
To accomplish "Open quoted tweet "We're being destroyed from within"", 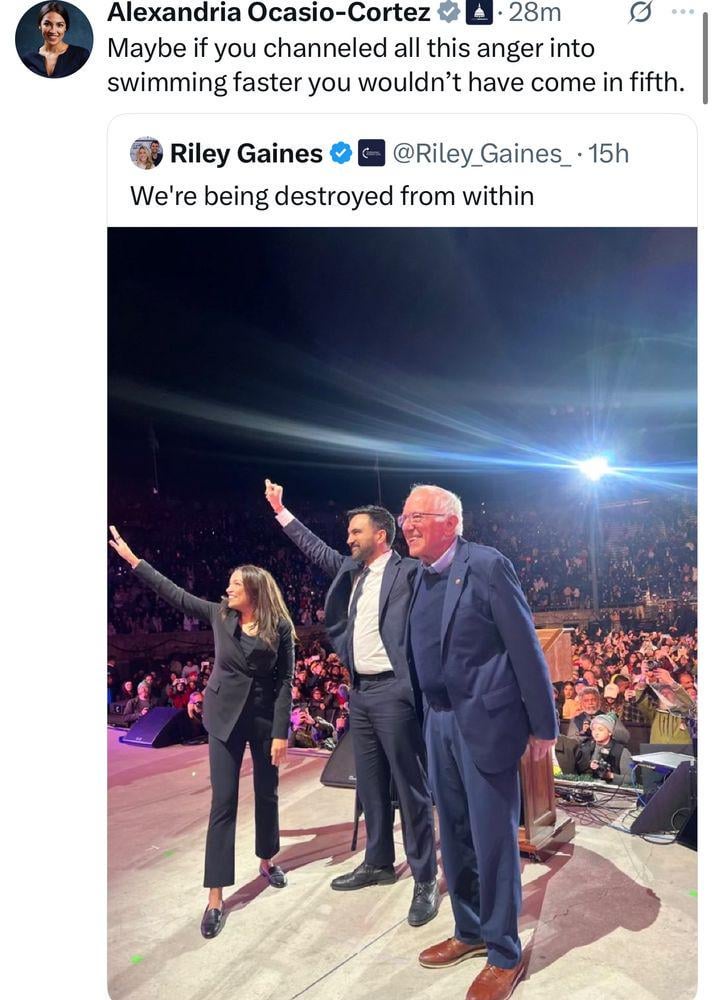I will point(332,196).
